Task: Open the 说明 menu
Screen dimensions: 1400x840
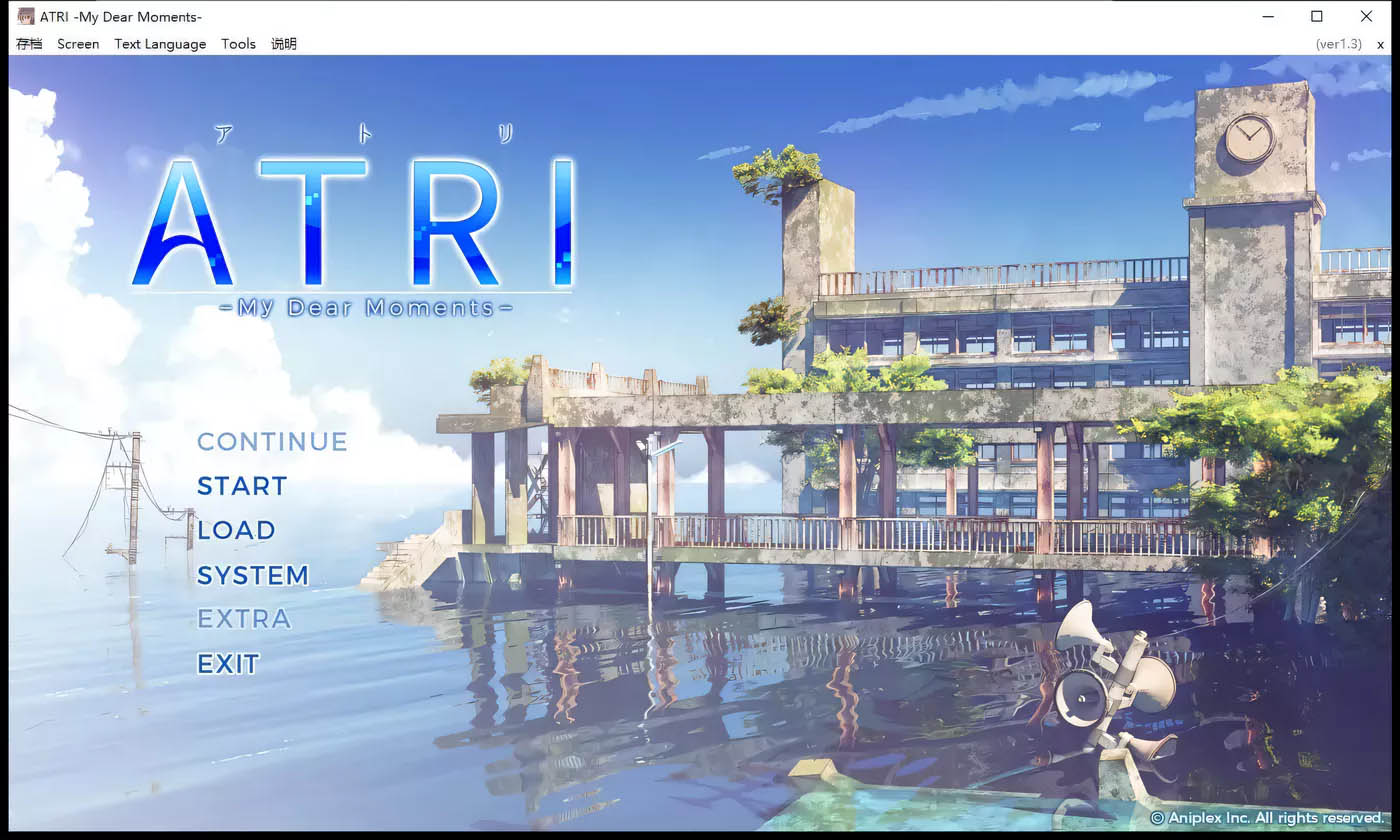Action: point(284,44)
